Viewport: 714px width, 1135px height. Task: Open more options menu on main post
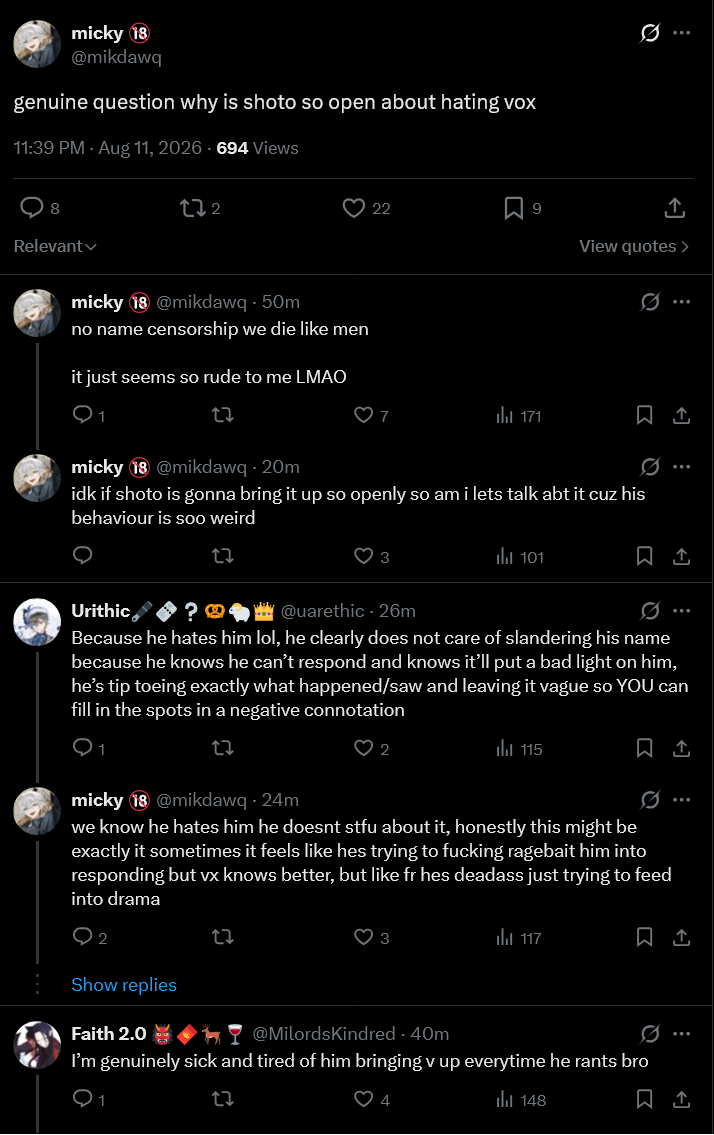[x=681, y=33]
